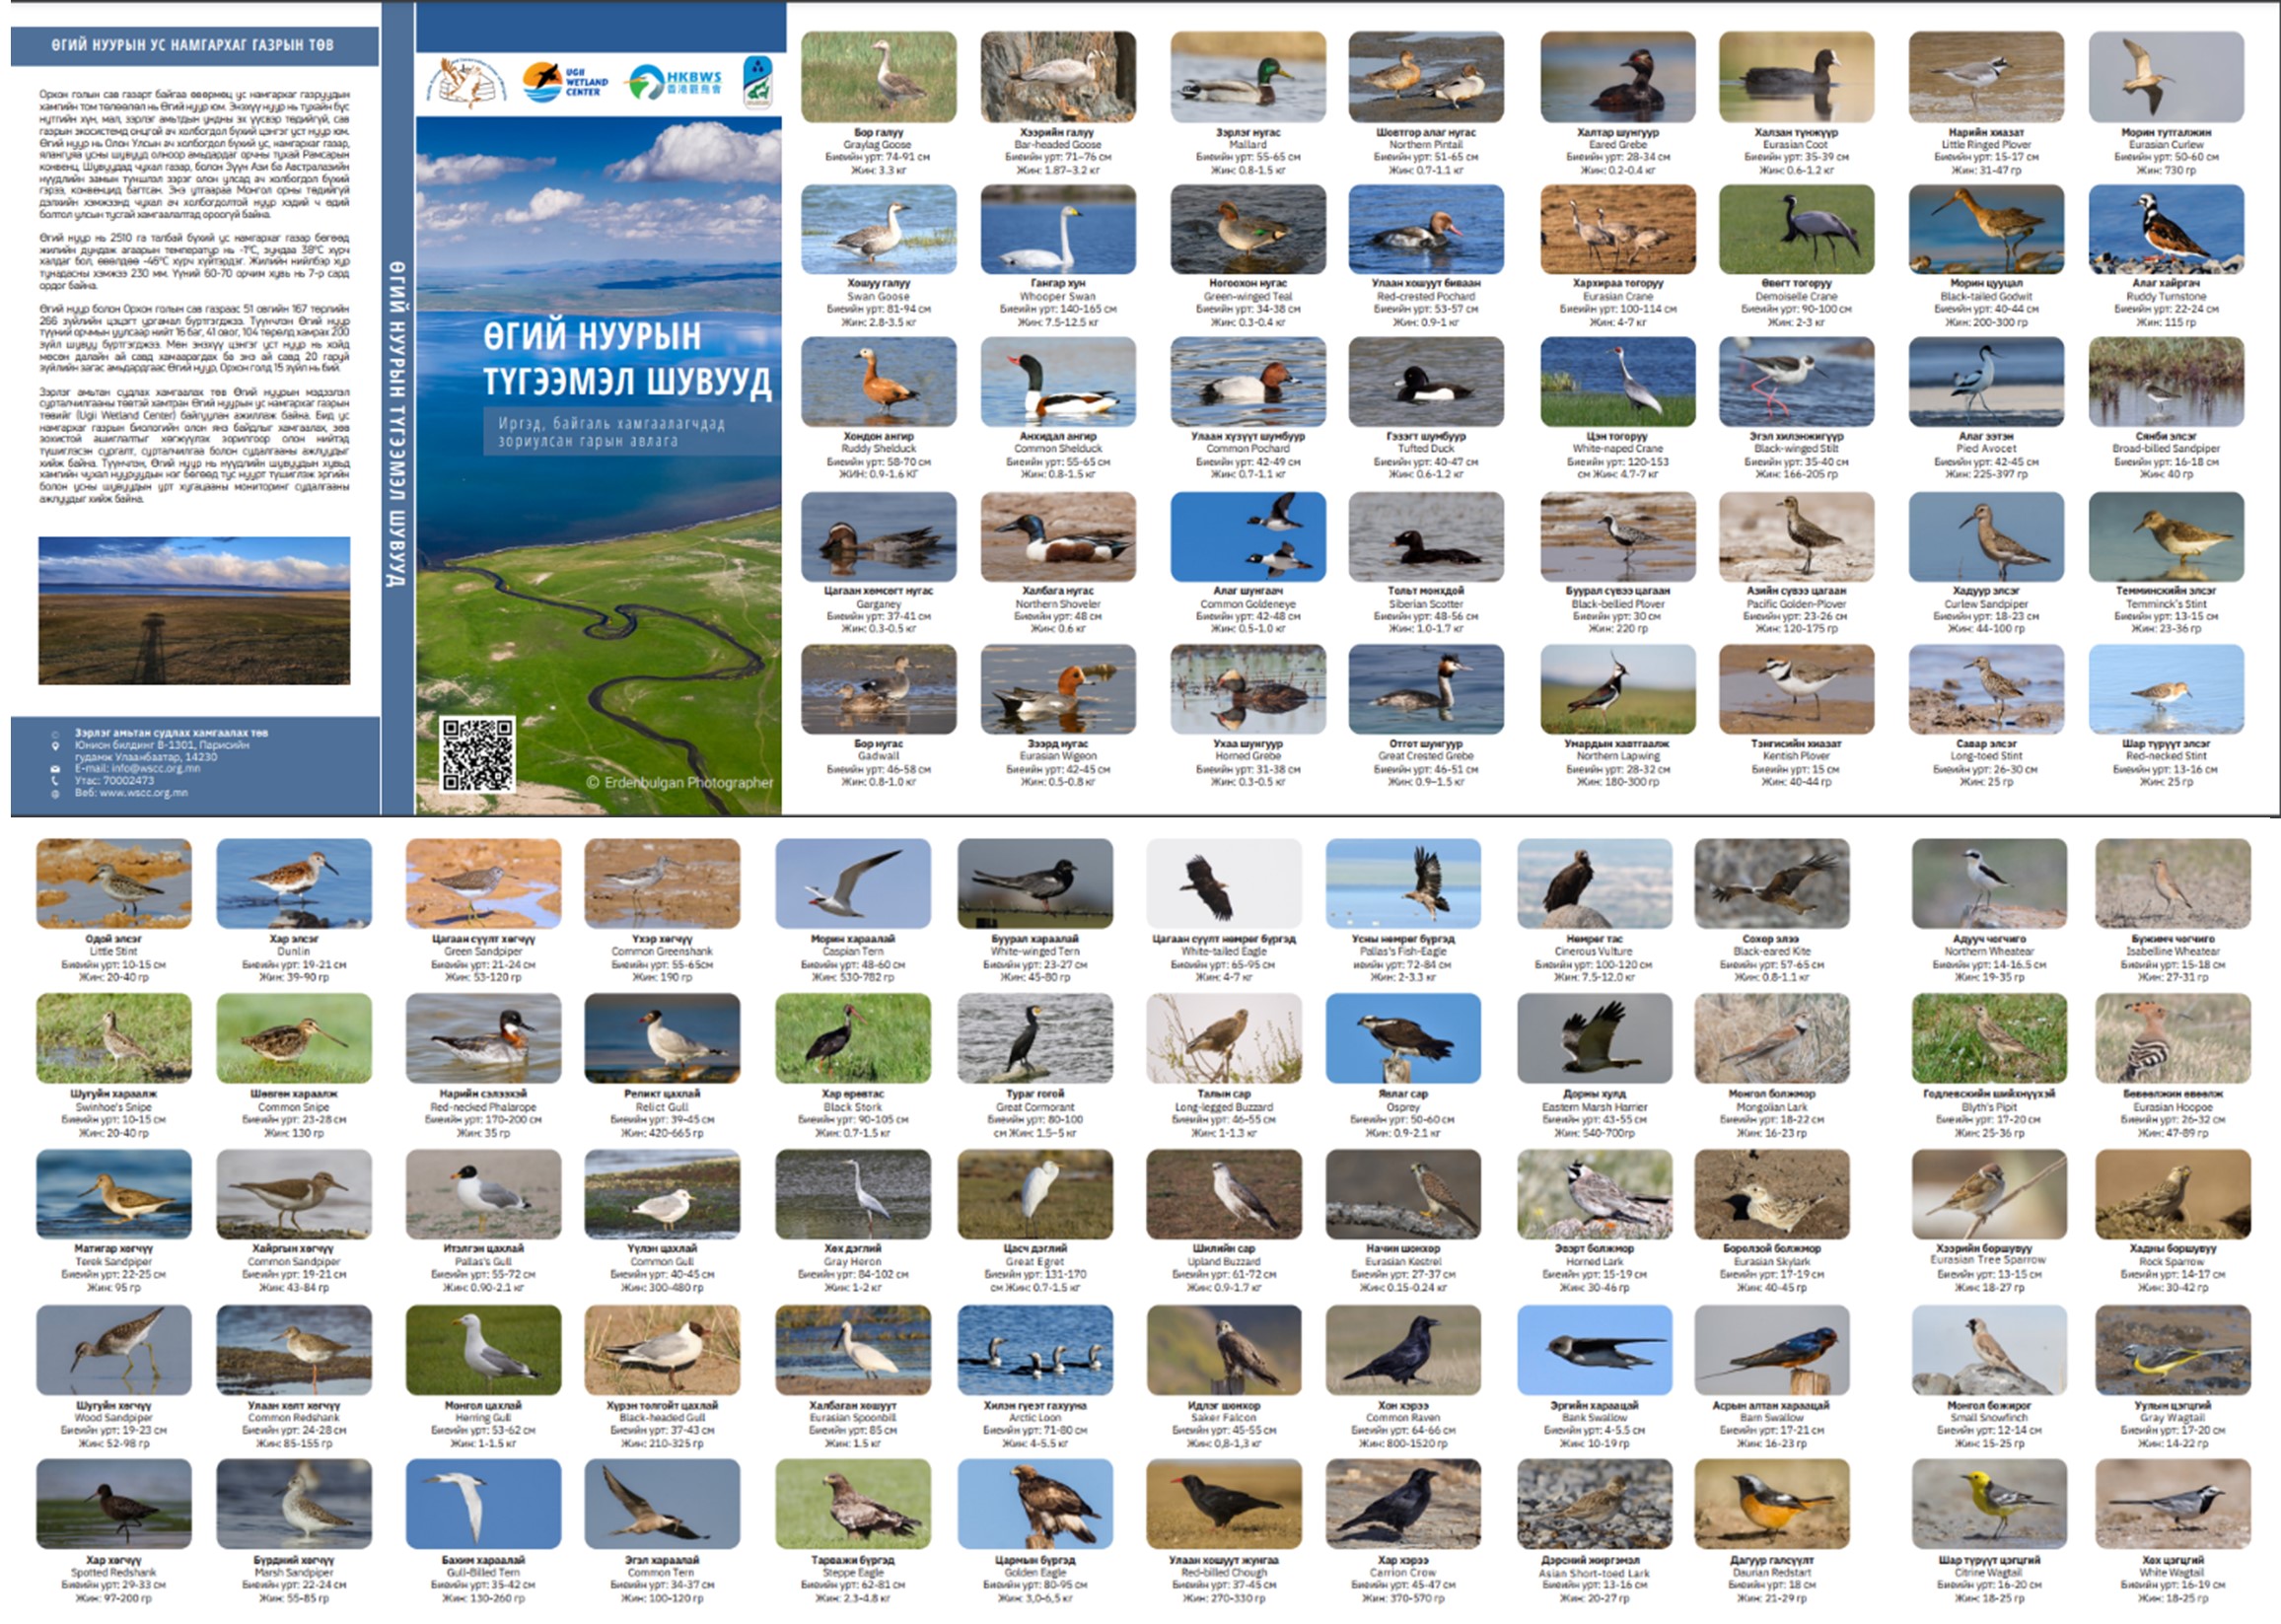The image size is (2281, 1624).
Task: Click the Erdenbulgan Photographer credit
Action: tap(679, 782)
